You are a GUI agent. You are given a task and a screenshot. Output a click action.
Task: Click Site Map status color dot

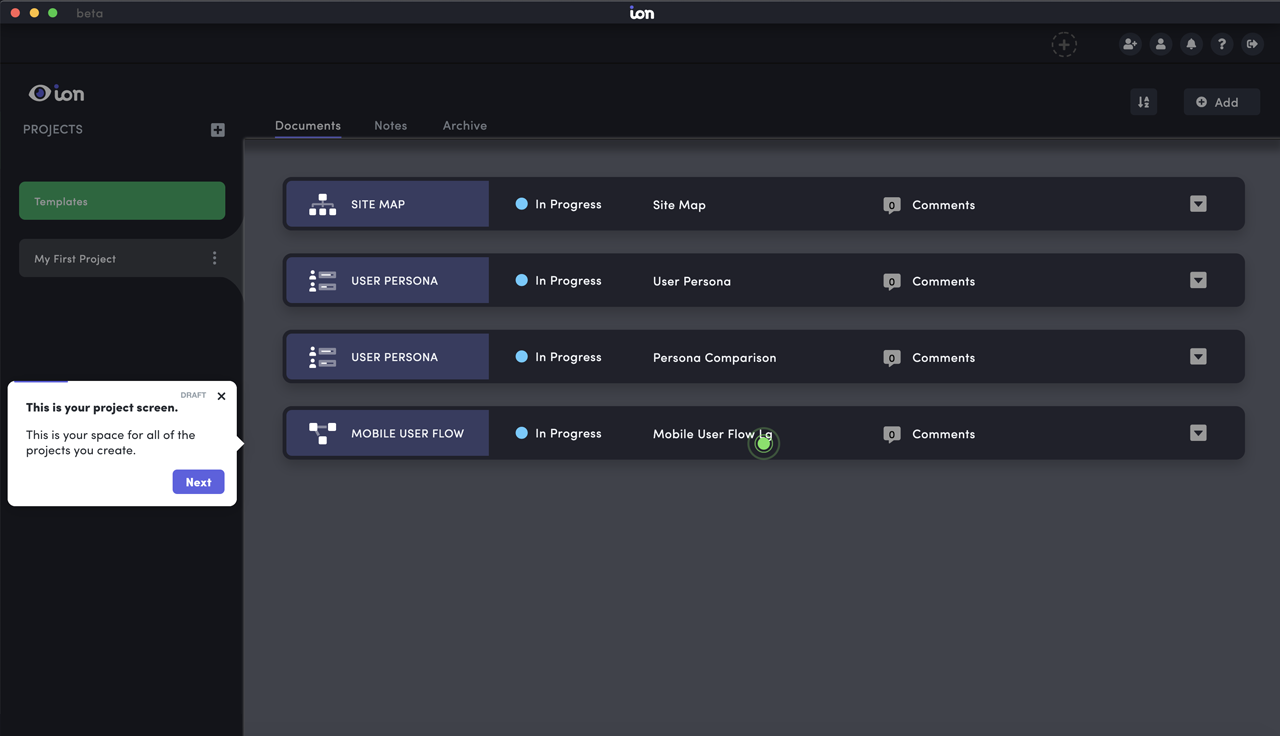521,204
